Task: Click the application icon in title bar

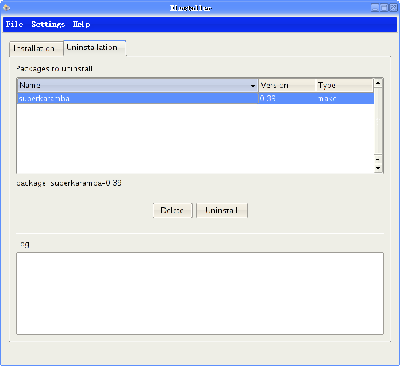Action: tap(6, 8)
